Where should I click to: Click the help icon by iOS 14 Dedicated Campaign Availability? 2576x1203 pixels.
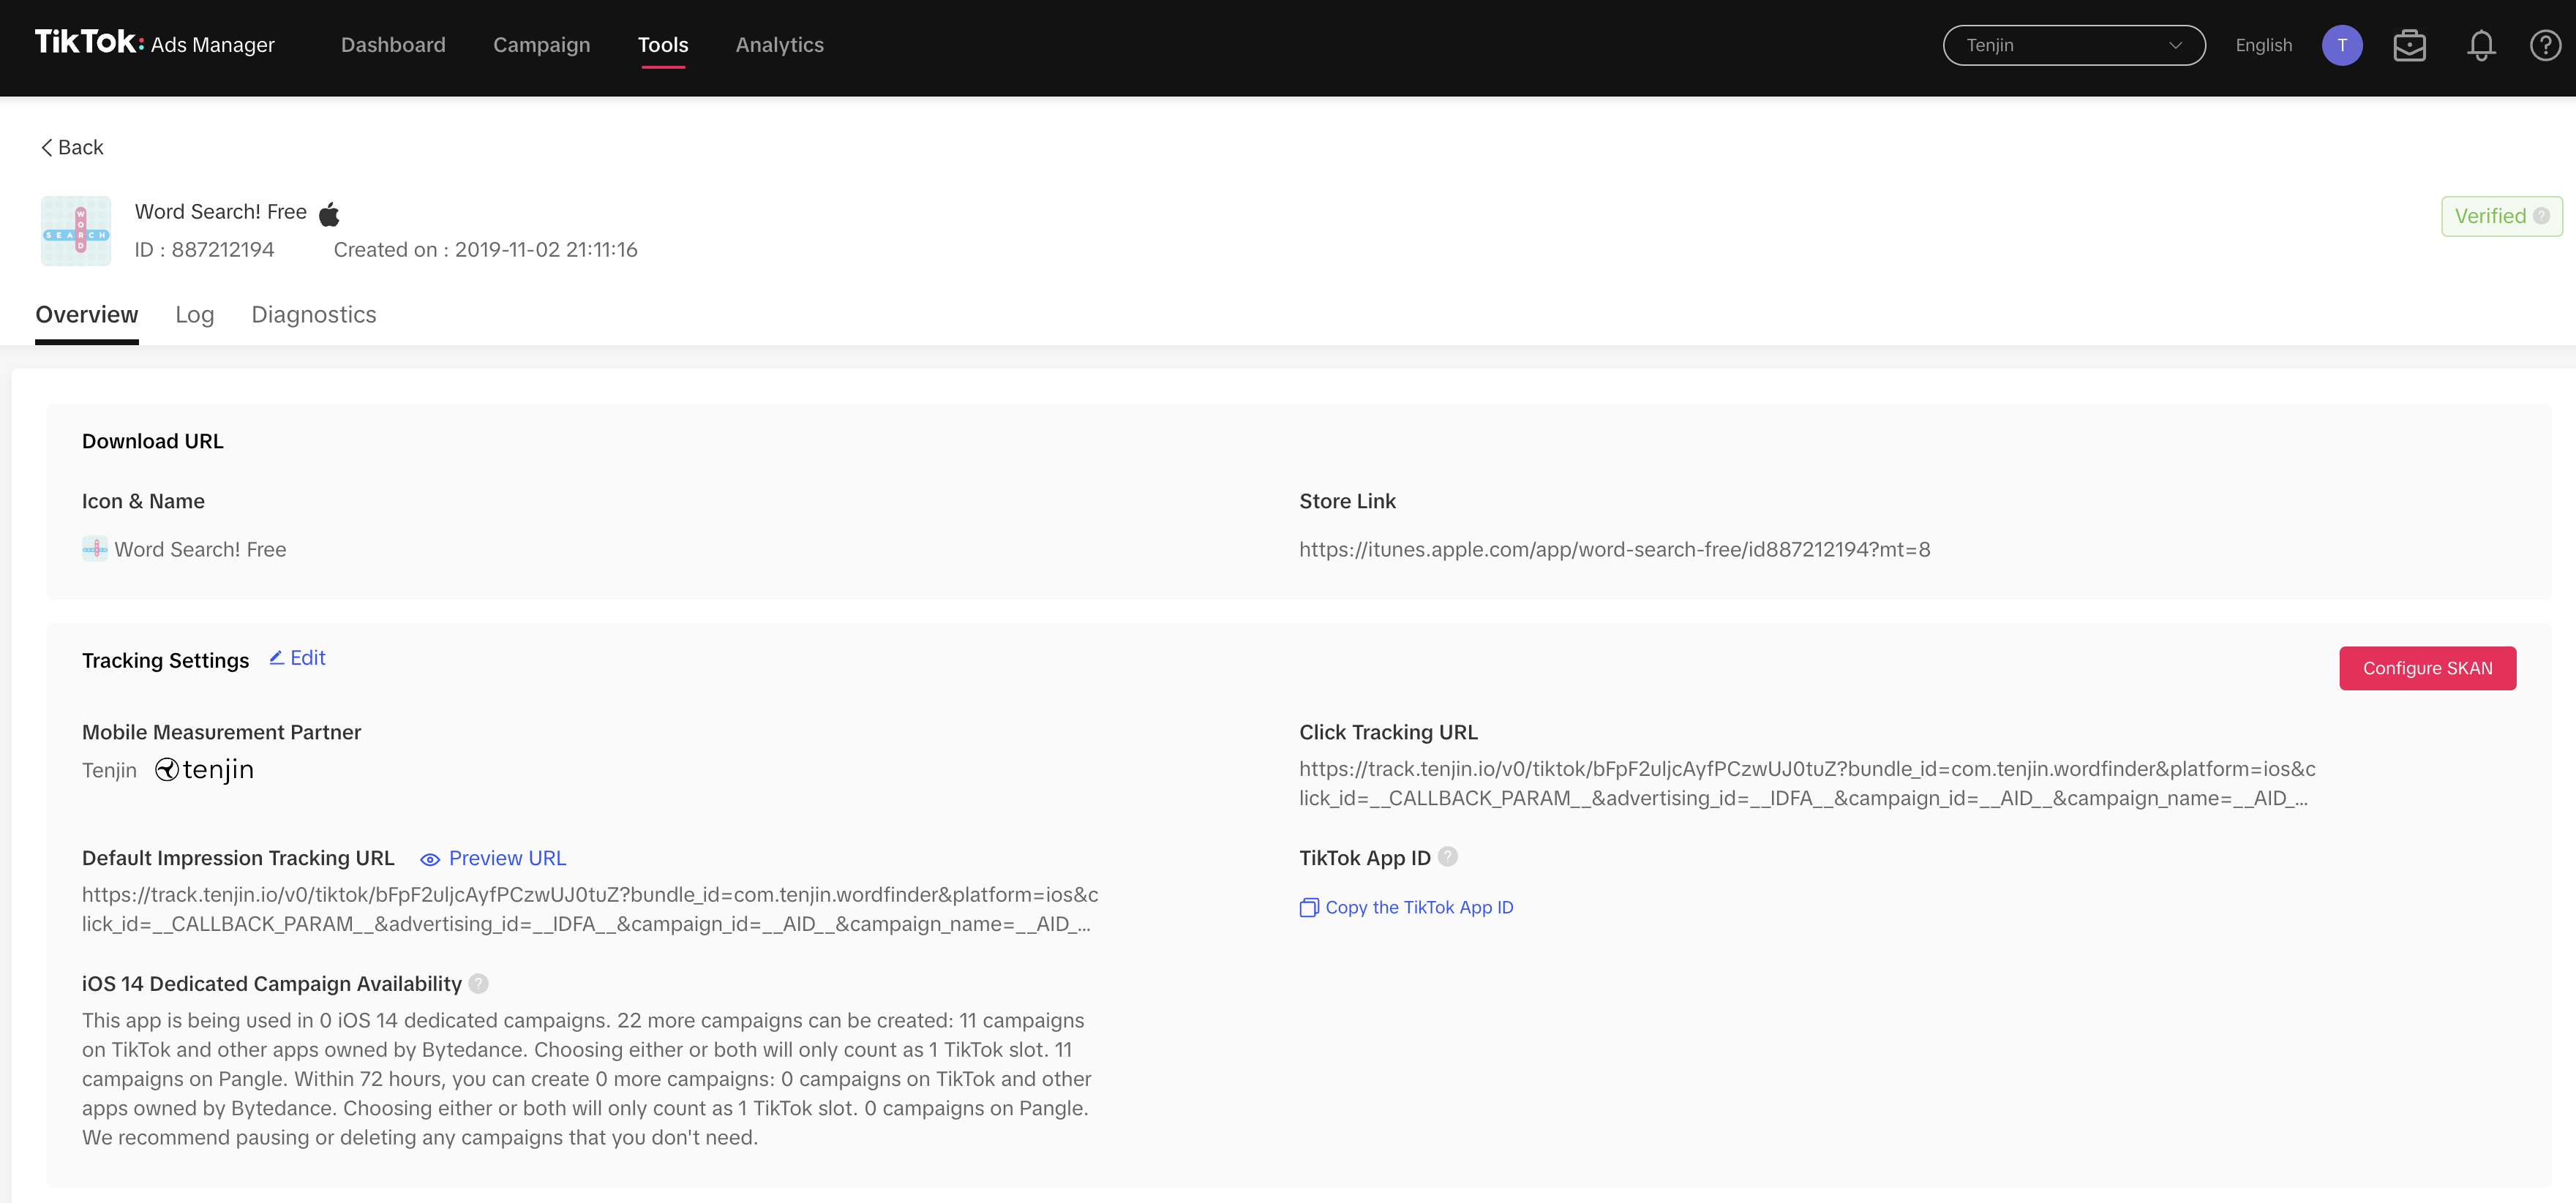click(479, 984)
